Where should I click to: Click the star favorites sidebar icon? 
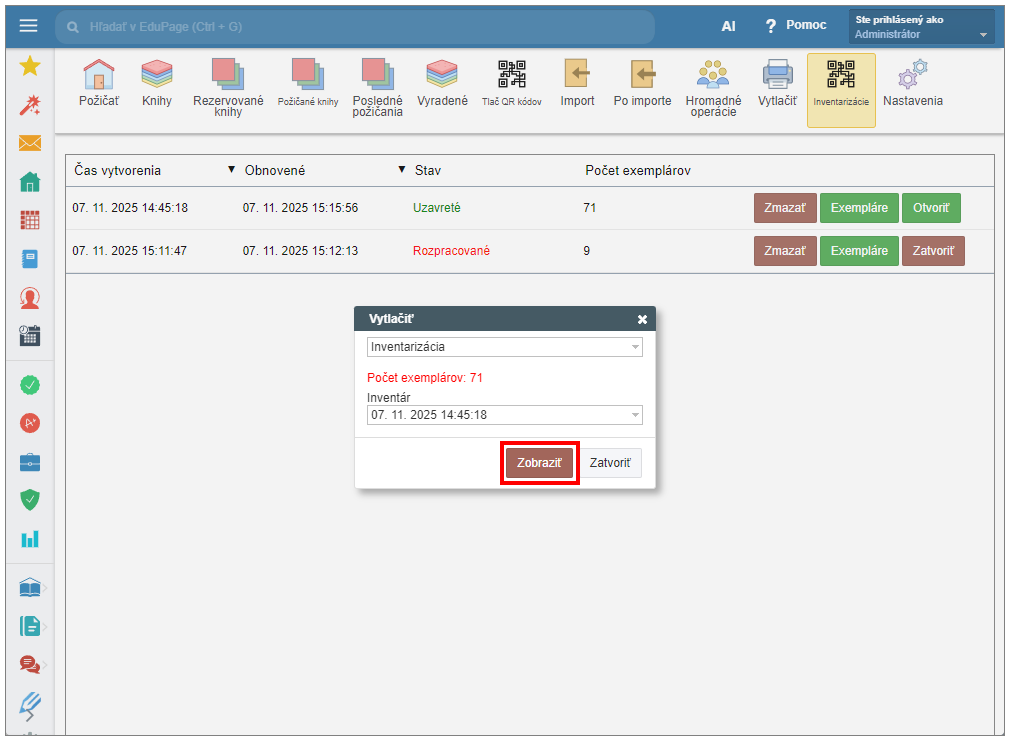click(x=30, y=66)
